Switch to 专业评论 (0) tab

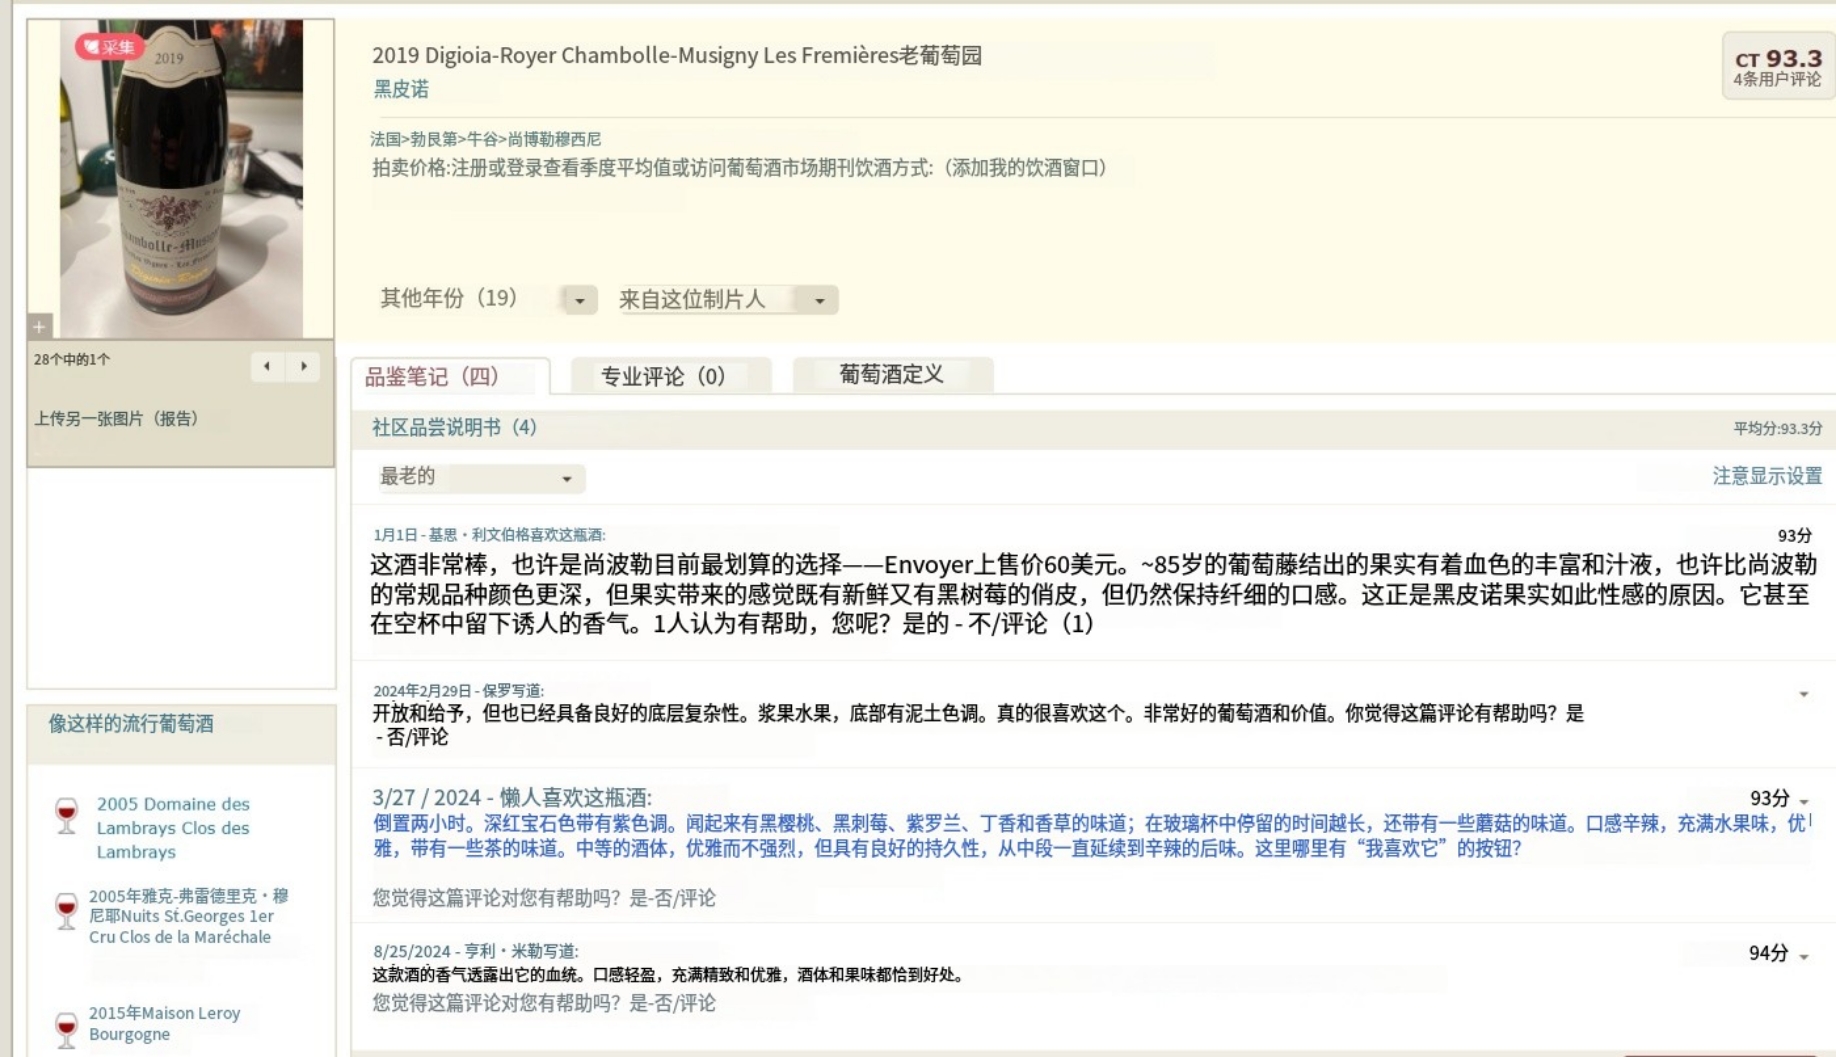coord(663,377)
